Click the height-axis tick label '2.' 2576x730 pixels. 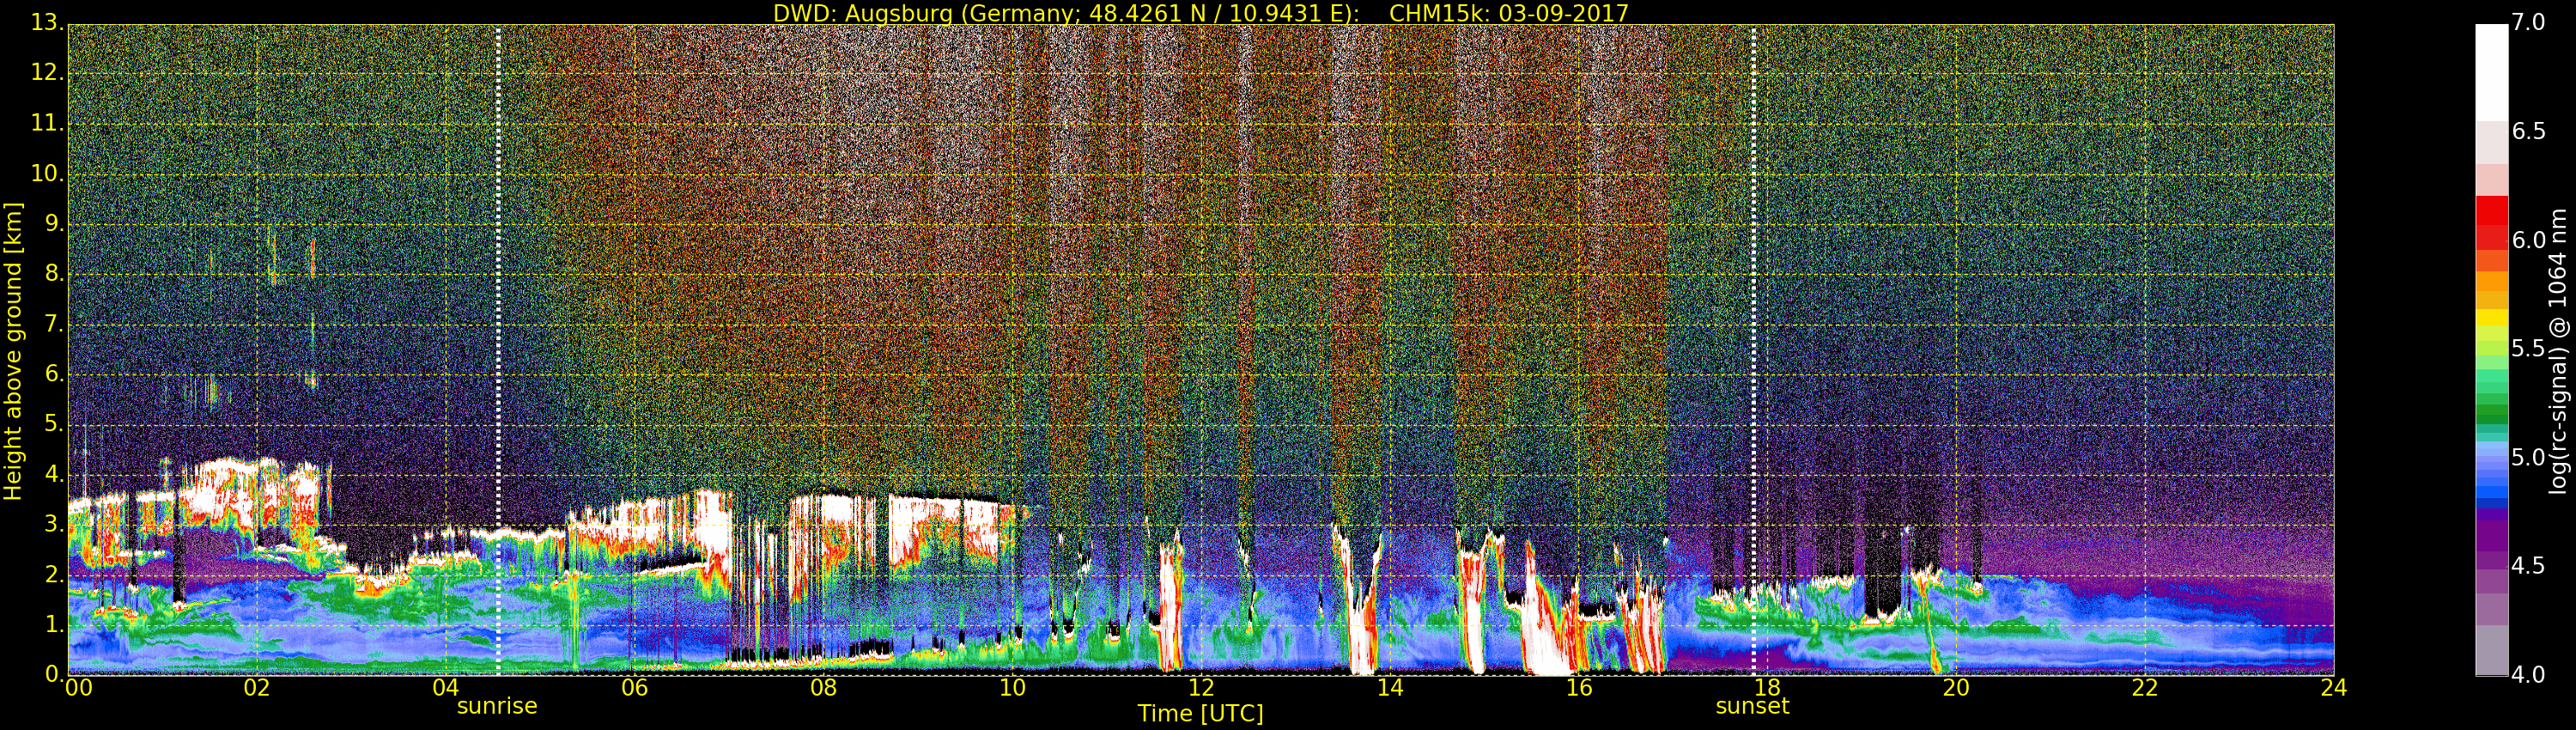54,575
